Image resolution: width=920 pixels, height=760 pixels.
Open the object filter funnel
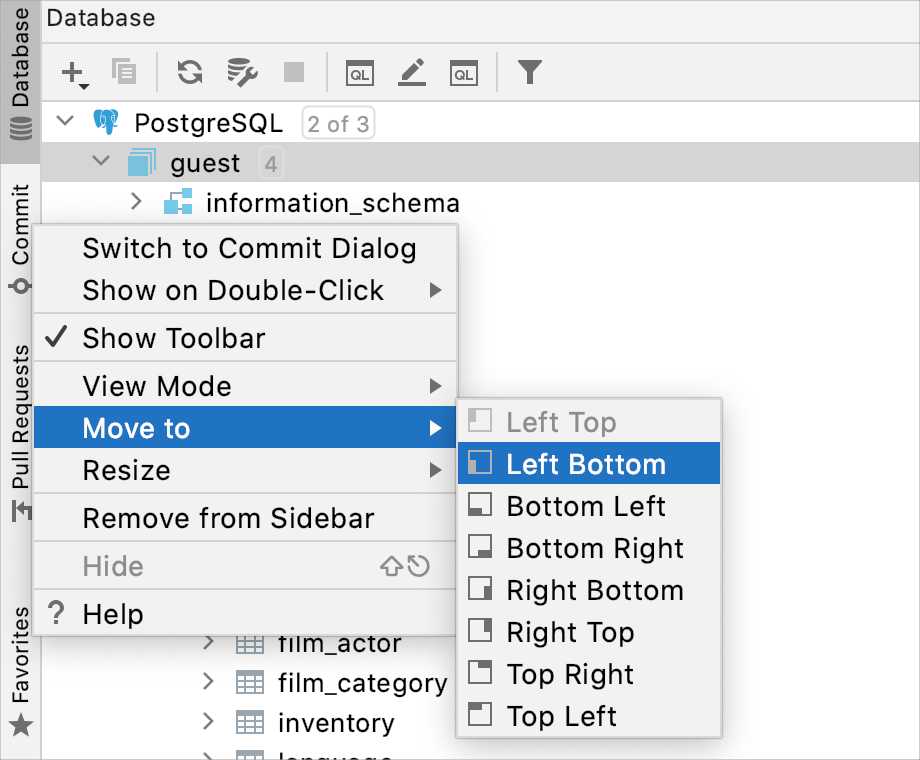tap(529, 72)
